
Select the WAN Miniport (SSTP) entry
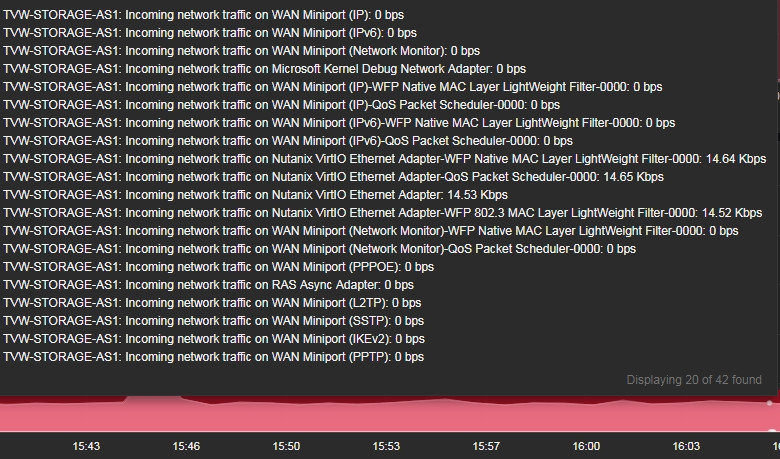213,320
